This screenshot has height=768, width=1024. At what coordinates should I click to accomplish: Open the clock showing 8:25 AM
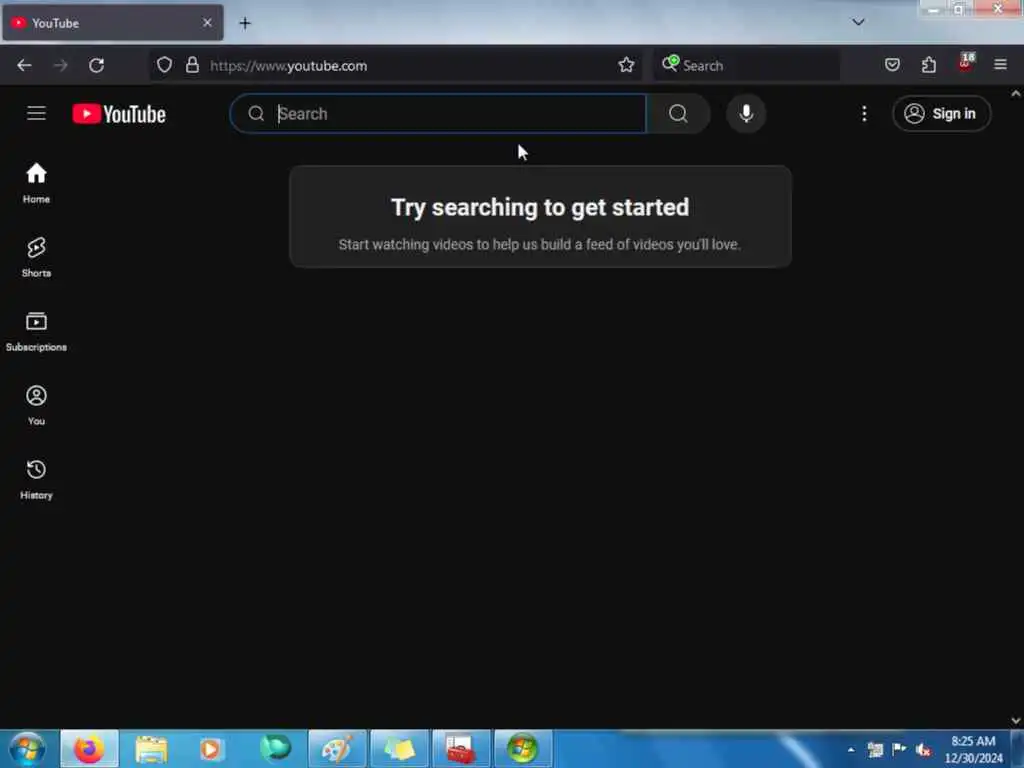974,749
